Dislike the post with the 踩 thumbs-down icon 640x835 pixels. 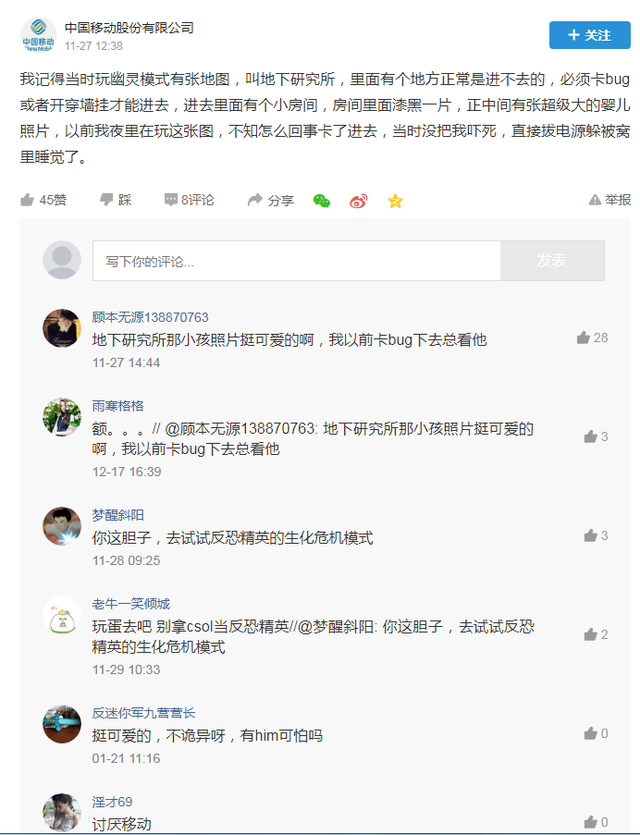pyautogui.click(x=107, y=200)
